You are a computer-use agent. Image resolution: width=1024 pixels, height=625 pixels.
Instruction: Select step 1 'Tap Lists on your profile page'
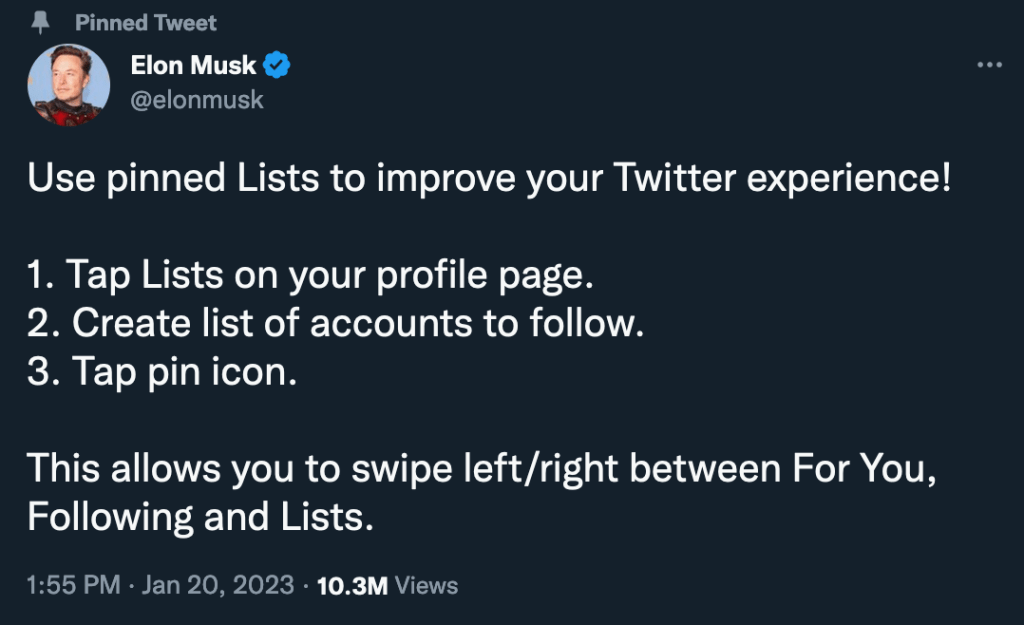point(311,275)
